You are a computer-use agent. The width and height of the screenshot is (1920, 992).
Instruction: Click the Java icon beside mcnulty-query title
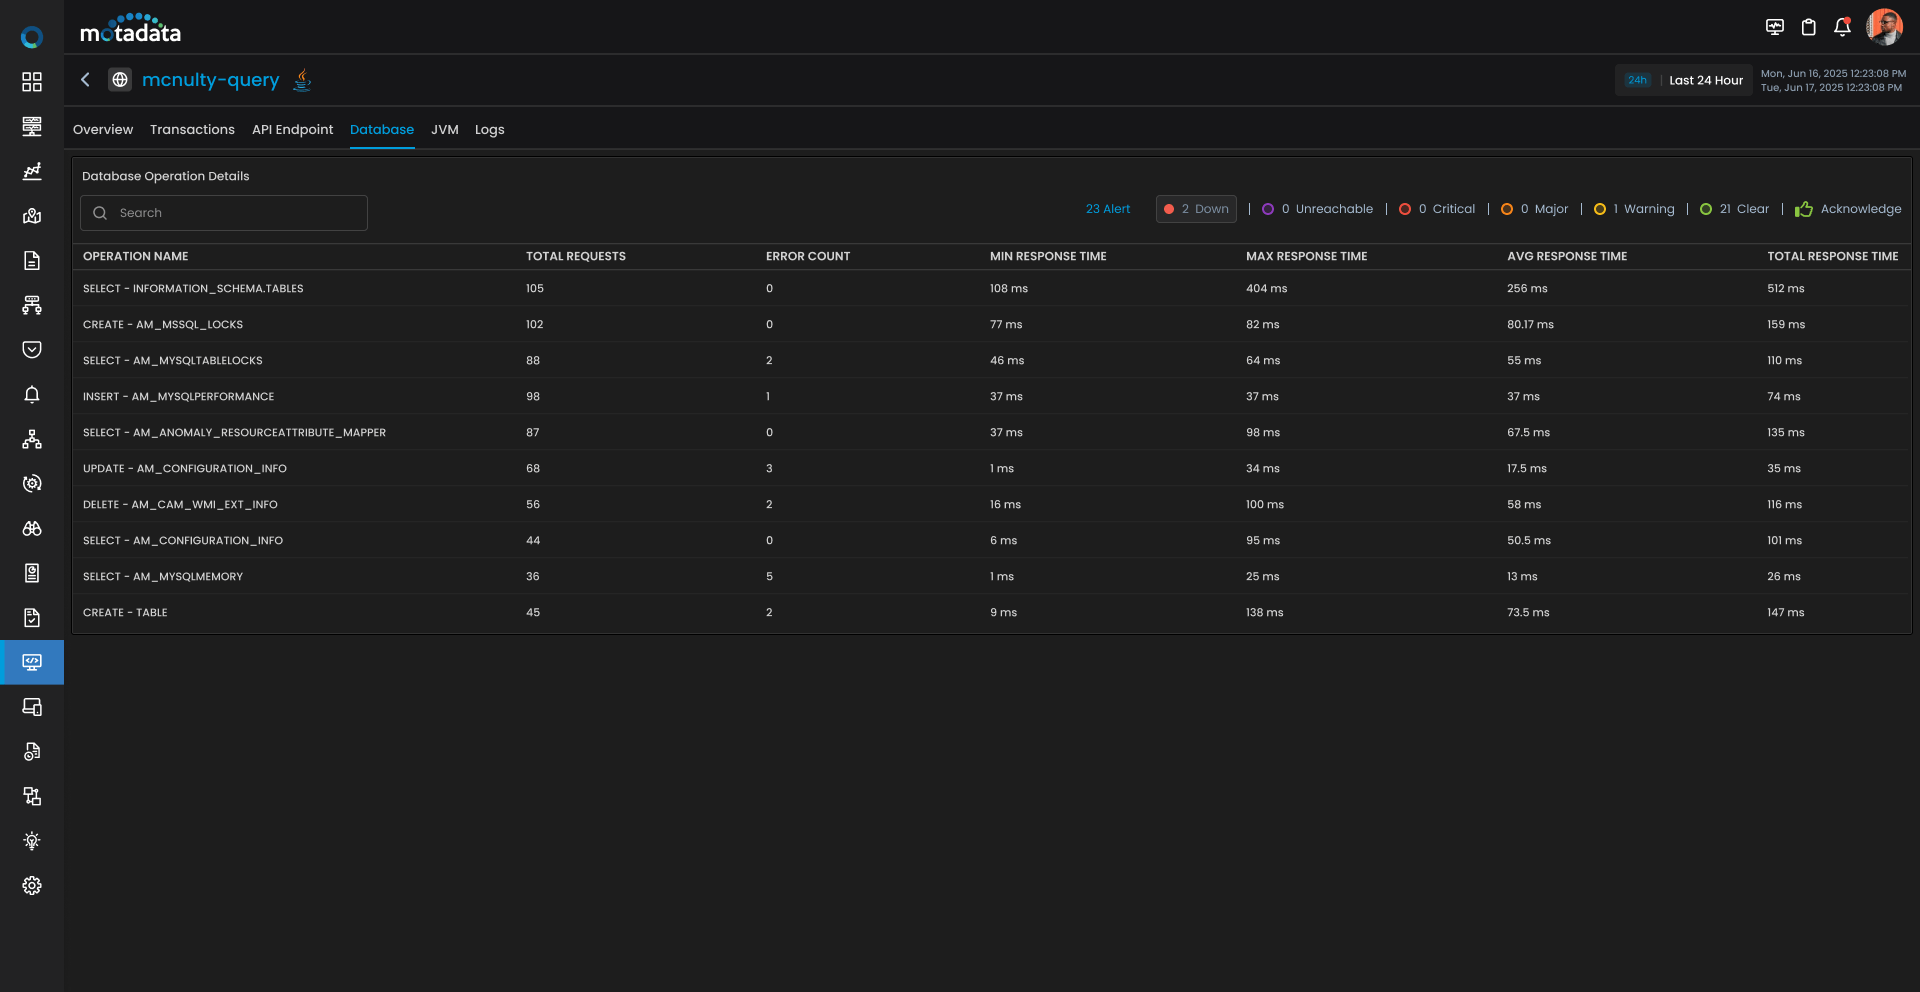tap(301, 80)
